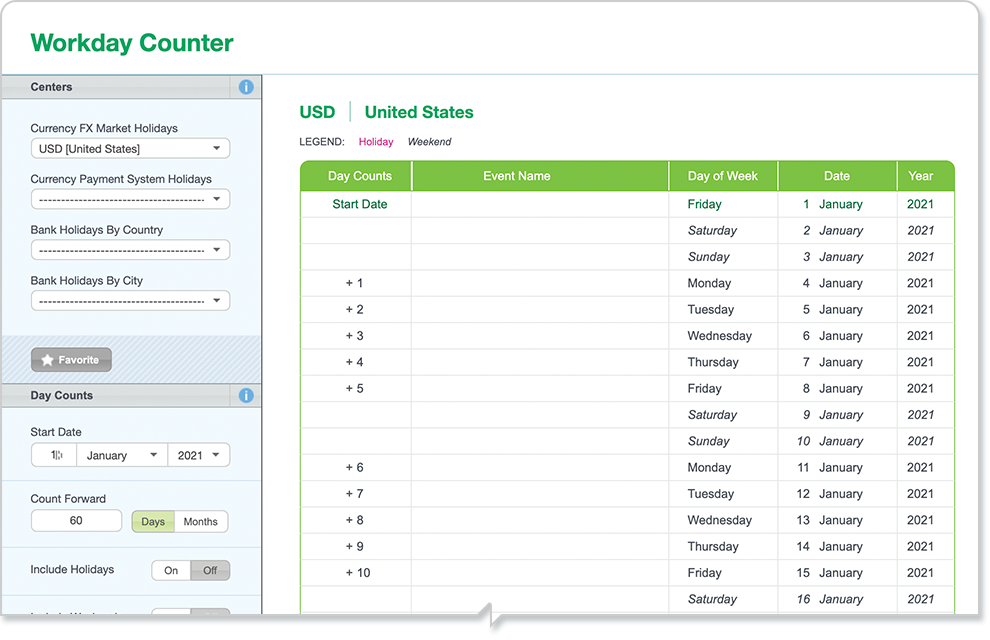Switch Count Forward to Months
990x640 pixels.
pyautogui.click(x=201, y=522)
